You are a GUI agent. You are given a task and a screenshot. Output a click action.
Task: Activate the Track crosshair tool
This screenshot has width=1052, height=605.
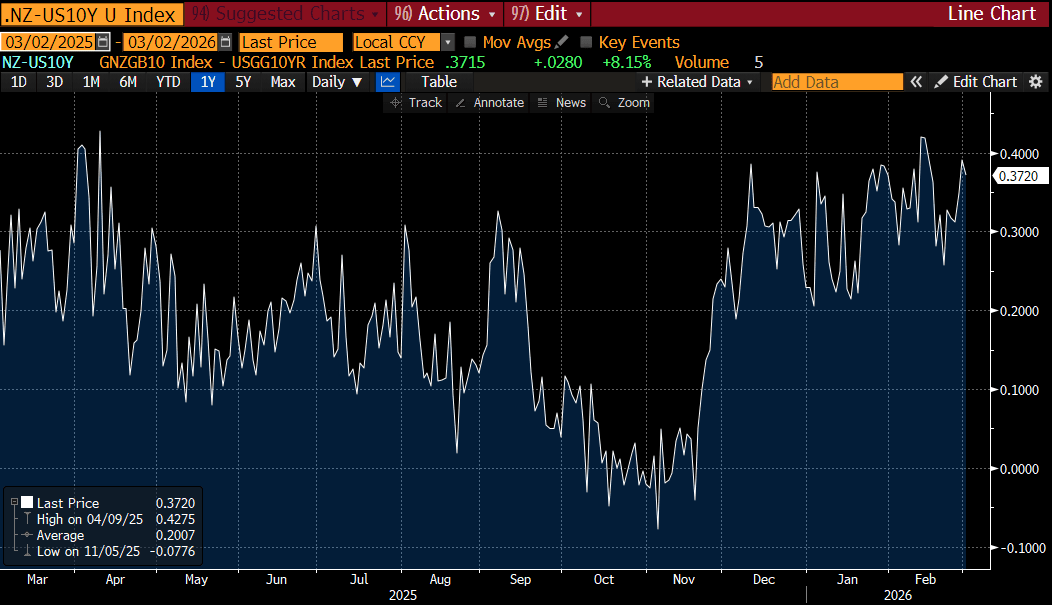pyautogui.click(x=417, y=103)
